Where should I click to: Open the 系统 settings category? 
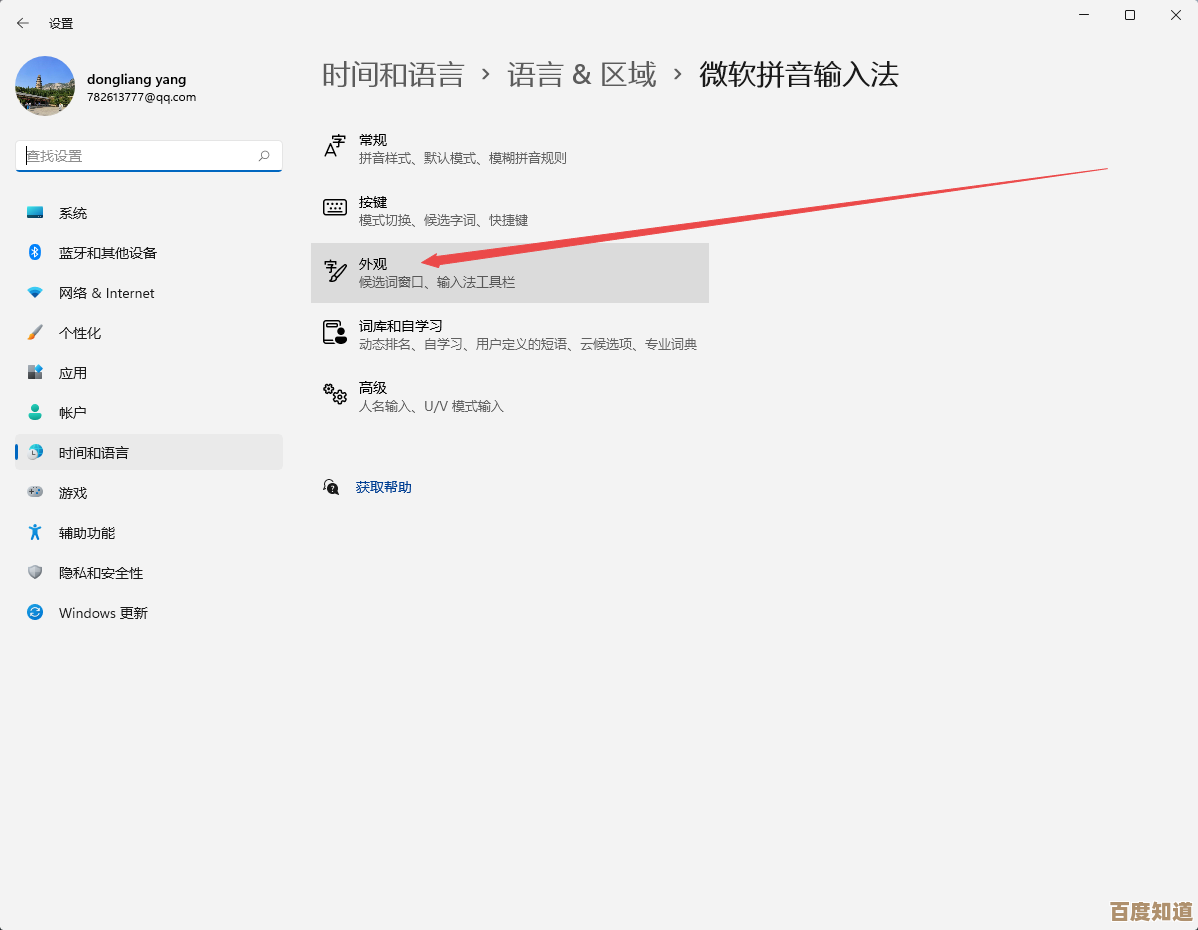[73, 213]
